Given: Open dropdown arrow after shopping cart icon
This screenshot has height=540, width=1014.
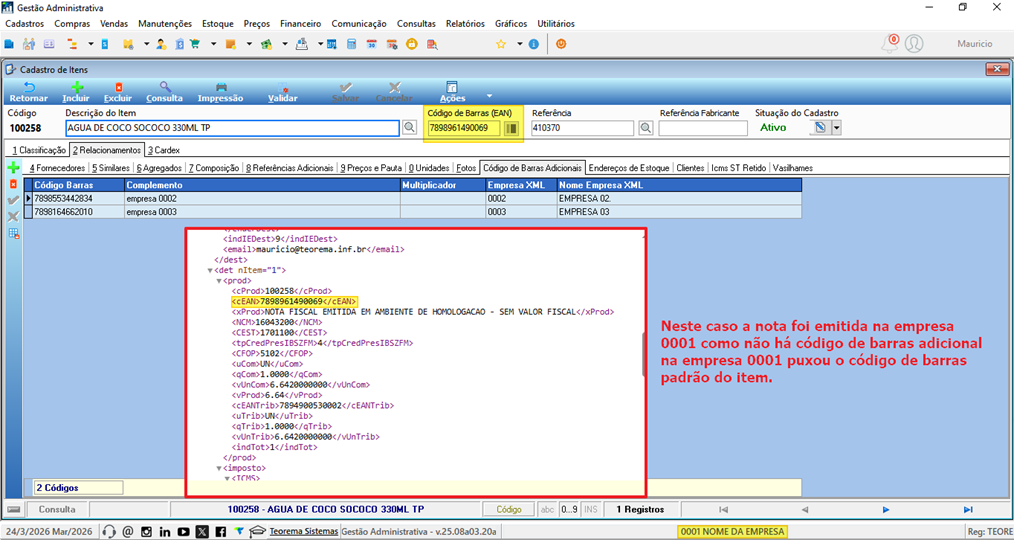Looking at the screenshot, I should click(x=213, y=44).
